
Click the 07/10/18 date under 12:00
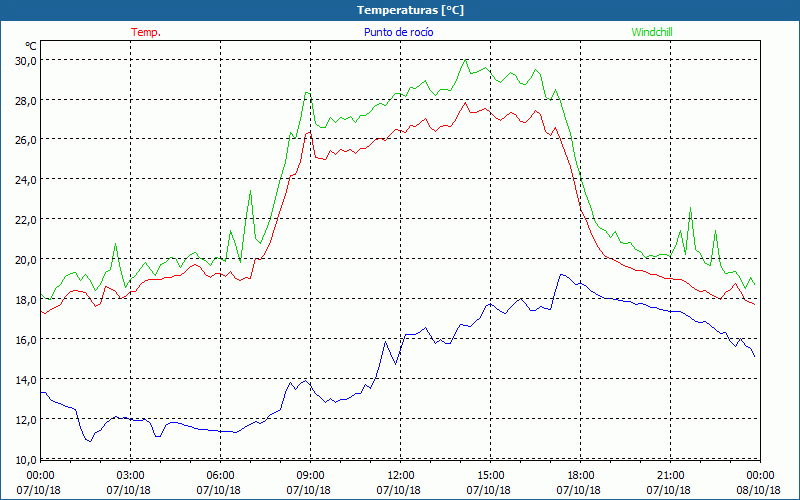pos(399,490)
